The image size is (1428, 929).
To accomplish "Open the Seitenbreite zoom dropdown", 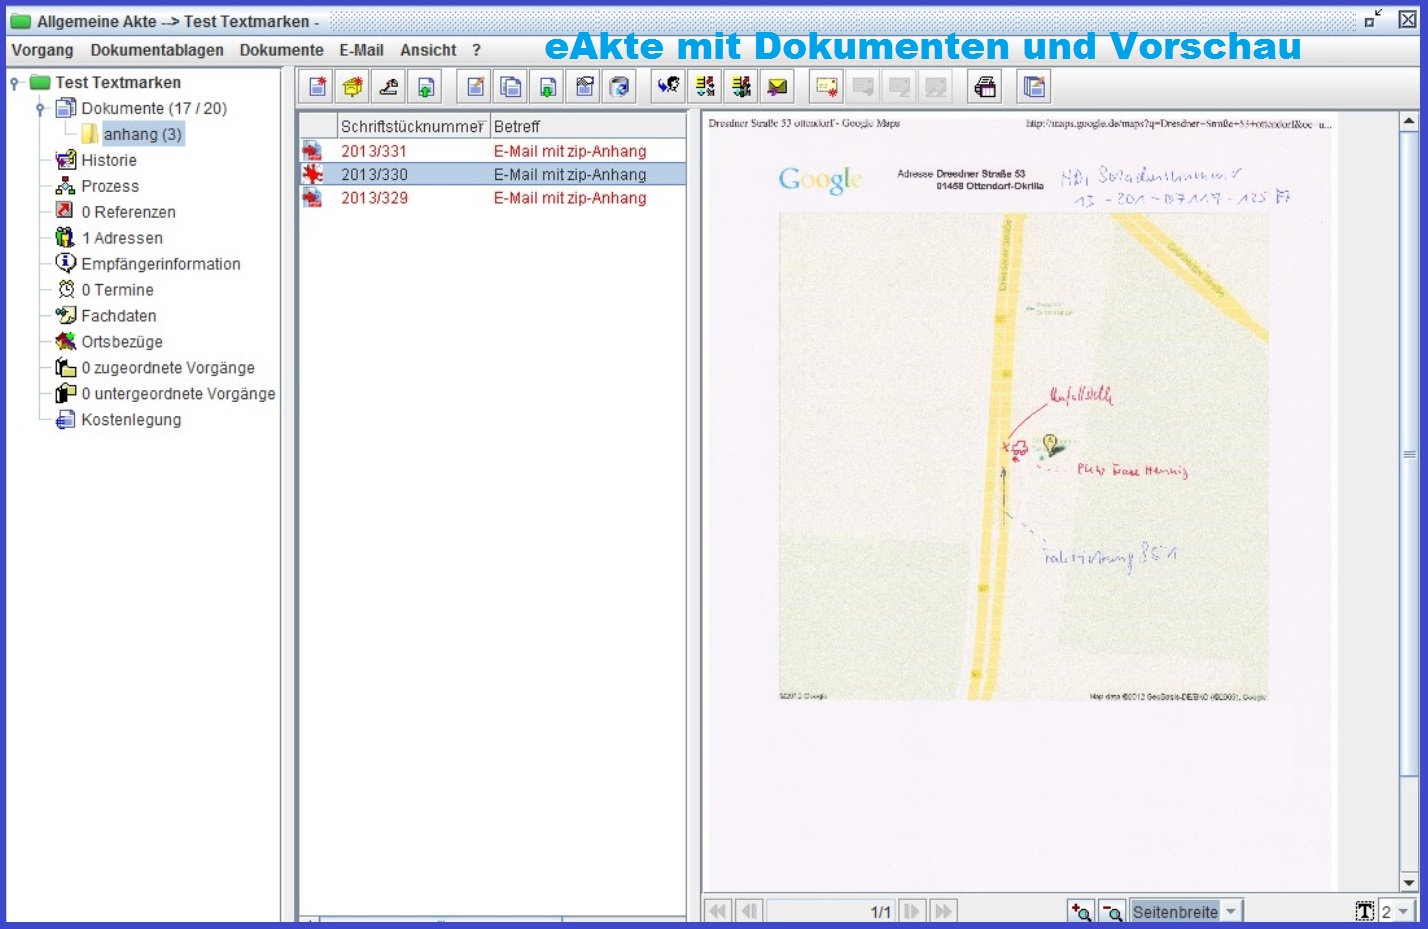I will pos(1231,911).
